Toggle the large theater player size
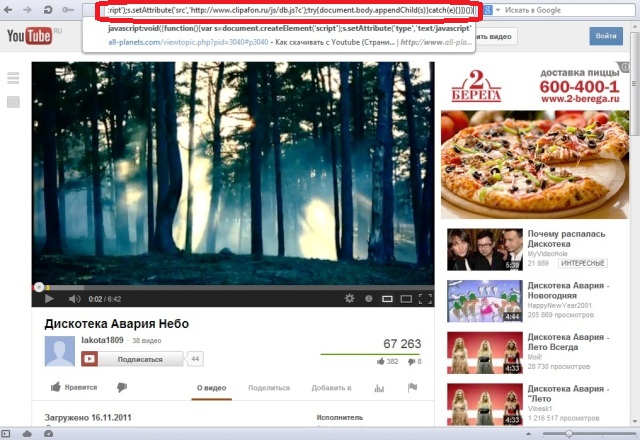The height and width of the screenshot is (440, 640). point(406,299)
